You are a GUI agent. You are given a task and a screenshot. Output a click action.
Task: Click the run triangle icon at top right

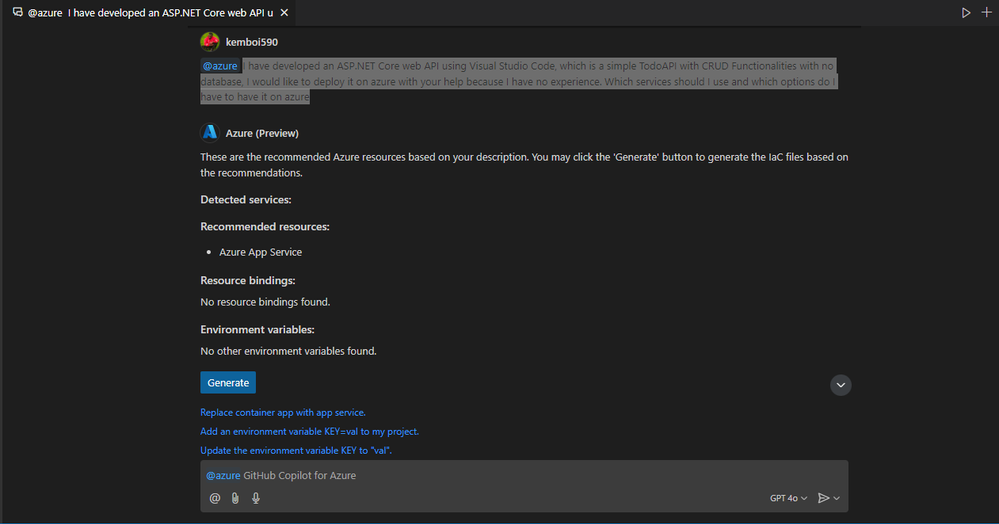point(966,13)
